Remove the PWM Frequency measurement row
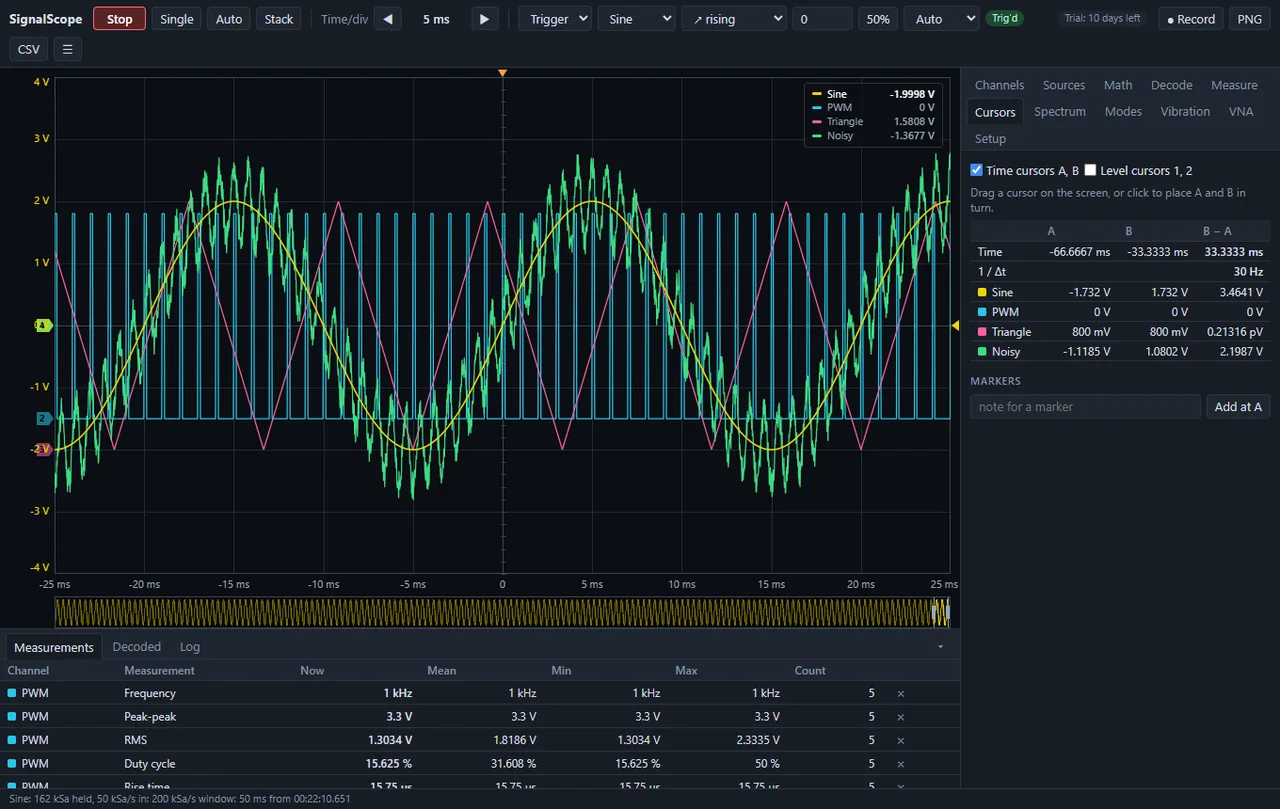This screenshot has height=809, width=1280. 900,693
